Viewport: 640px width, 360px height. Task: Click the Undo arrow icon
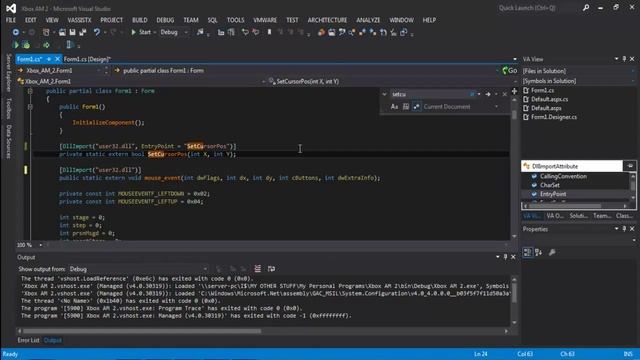(x=96, y=32)
